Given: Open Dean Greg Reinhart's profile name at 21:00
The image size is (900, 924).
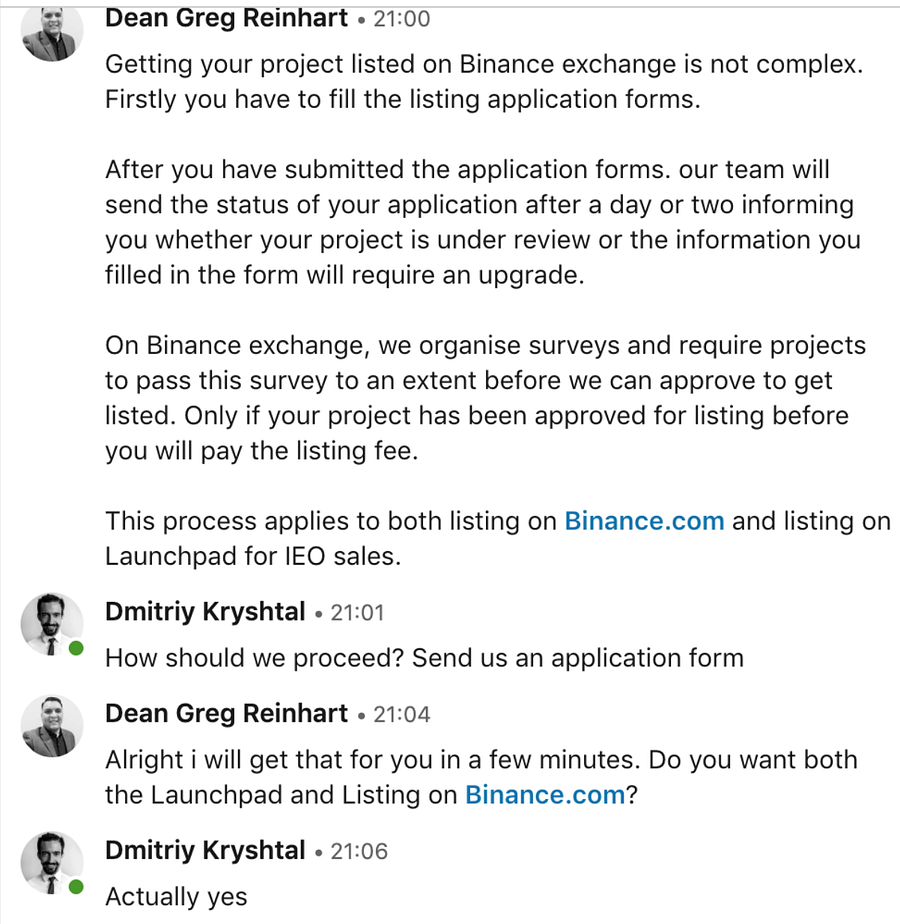Looking at the screenshot, I should point(227,18).
